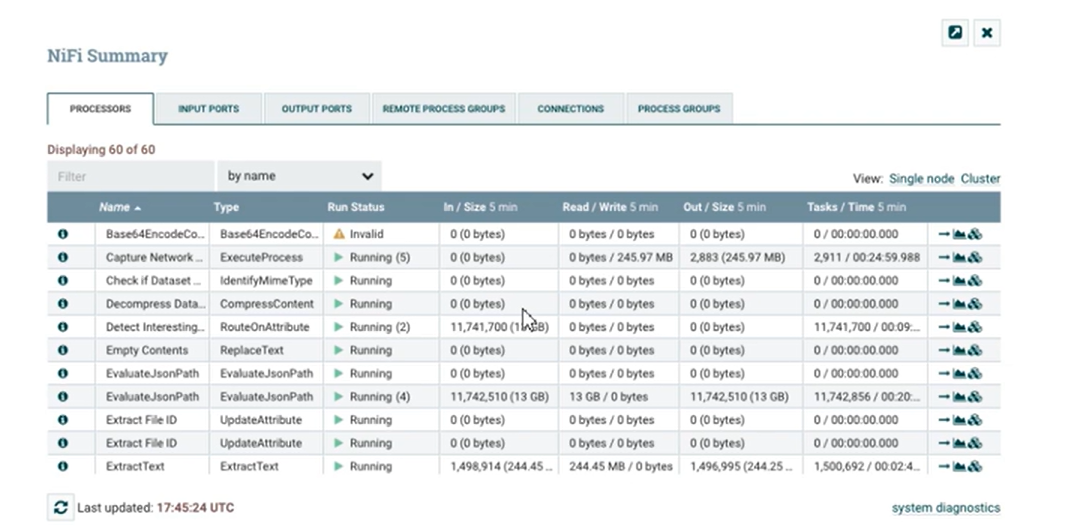Pop out the NiFi Summary window

(x=955, y=32)
